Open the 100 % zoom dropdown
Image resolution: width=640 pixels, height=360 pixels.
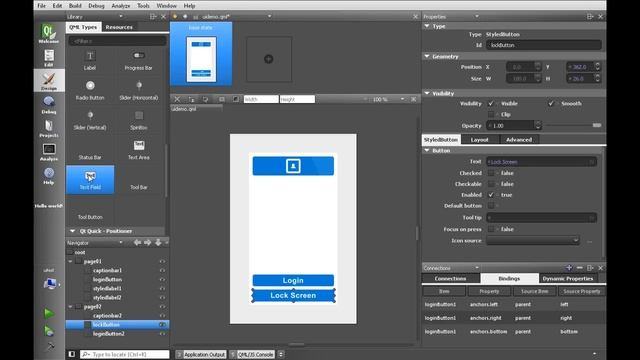pos(387,99)
